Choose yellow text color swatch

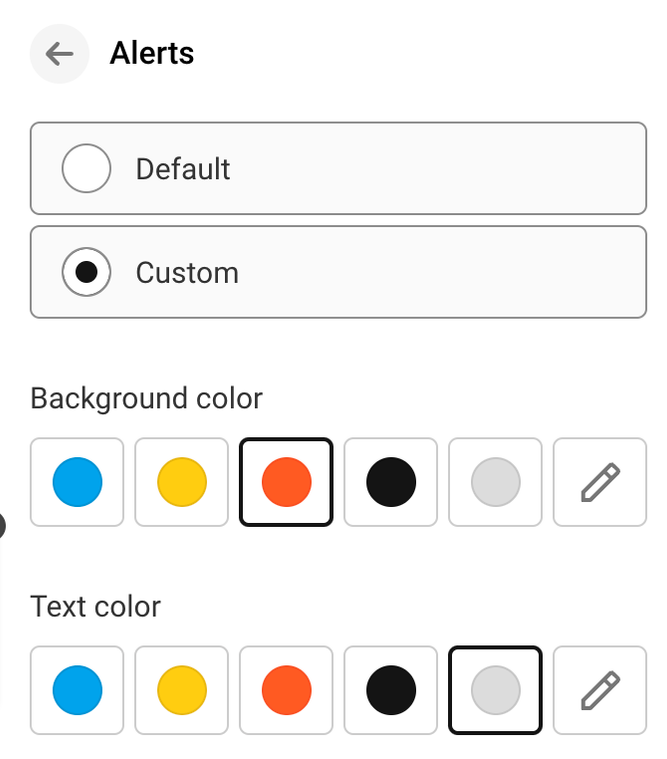click(182, 690)
